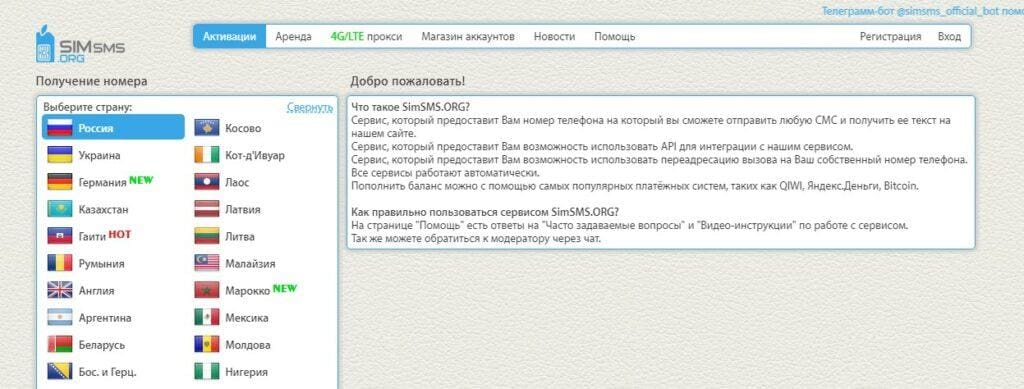Select the Moldova flag icon
Viewport: 1024px width, 389px height.
[x=206, y=345]
